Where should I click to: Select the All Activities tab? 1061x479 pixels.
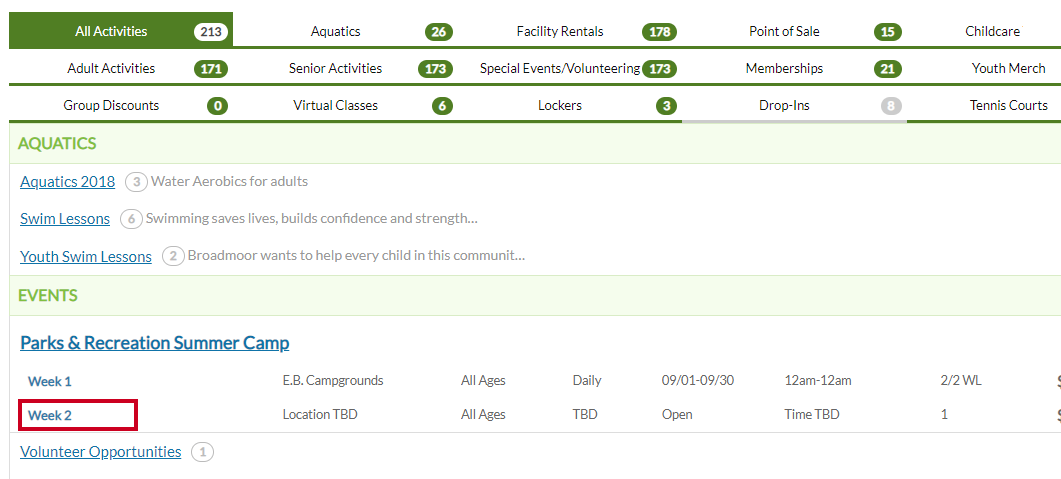[x=121, y=31]
